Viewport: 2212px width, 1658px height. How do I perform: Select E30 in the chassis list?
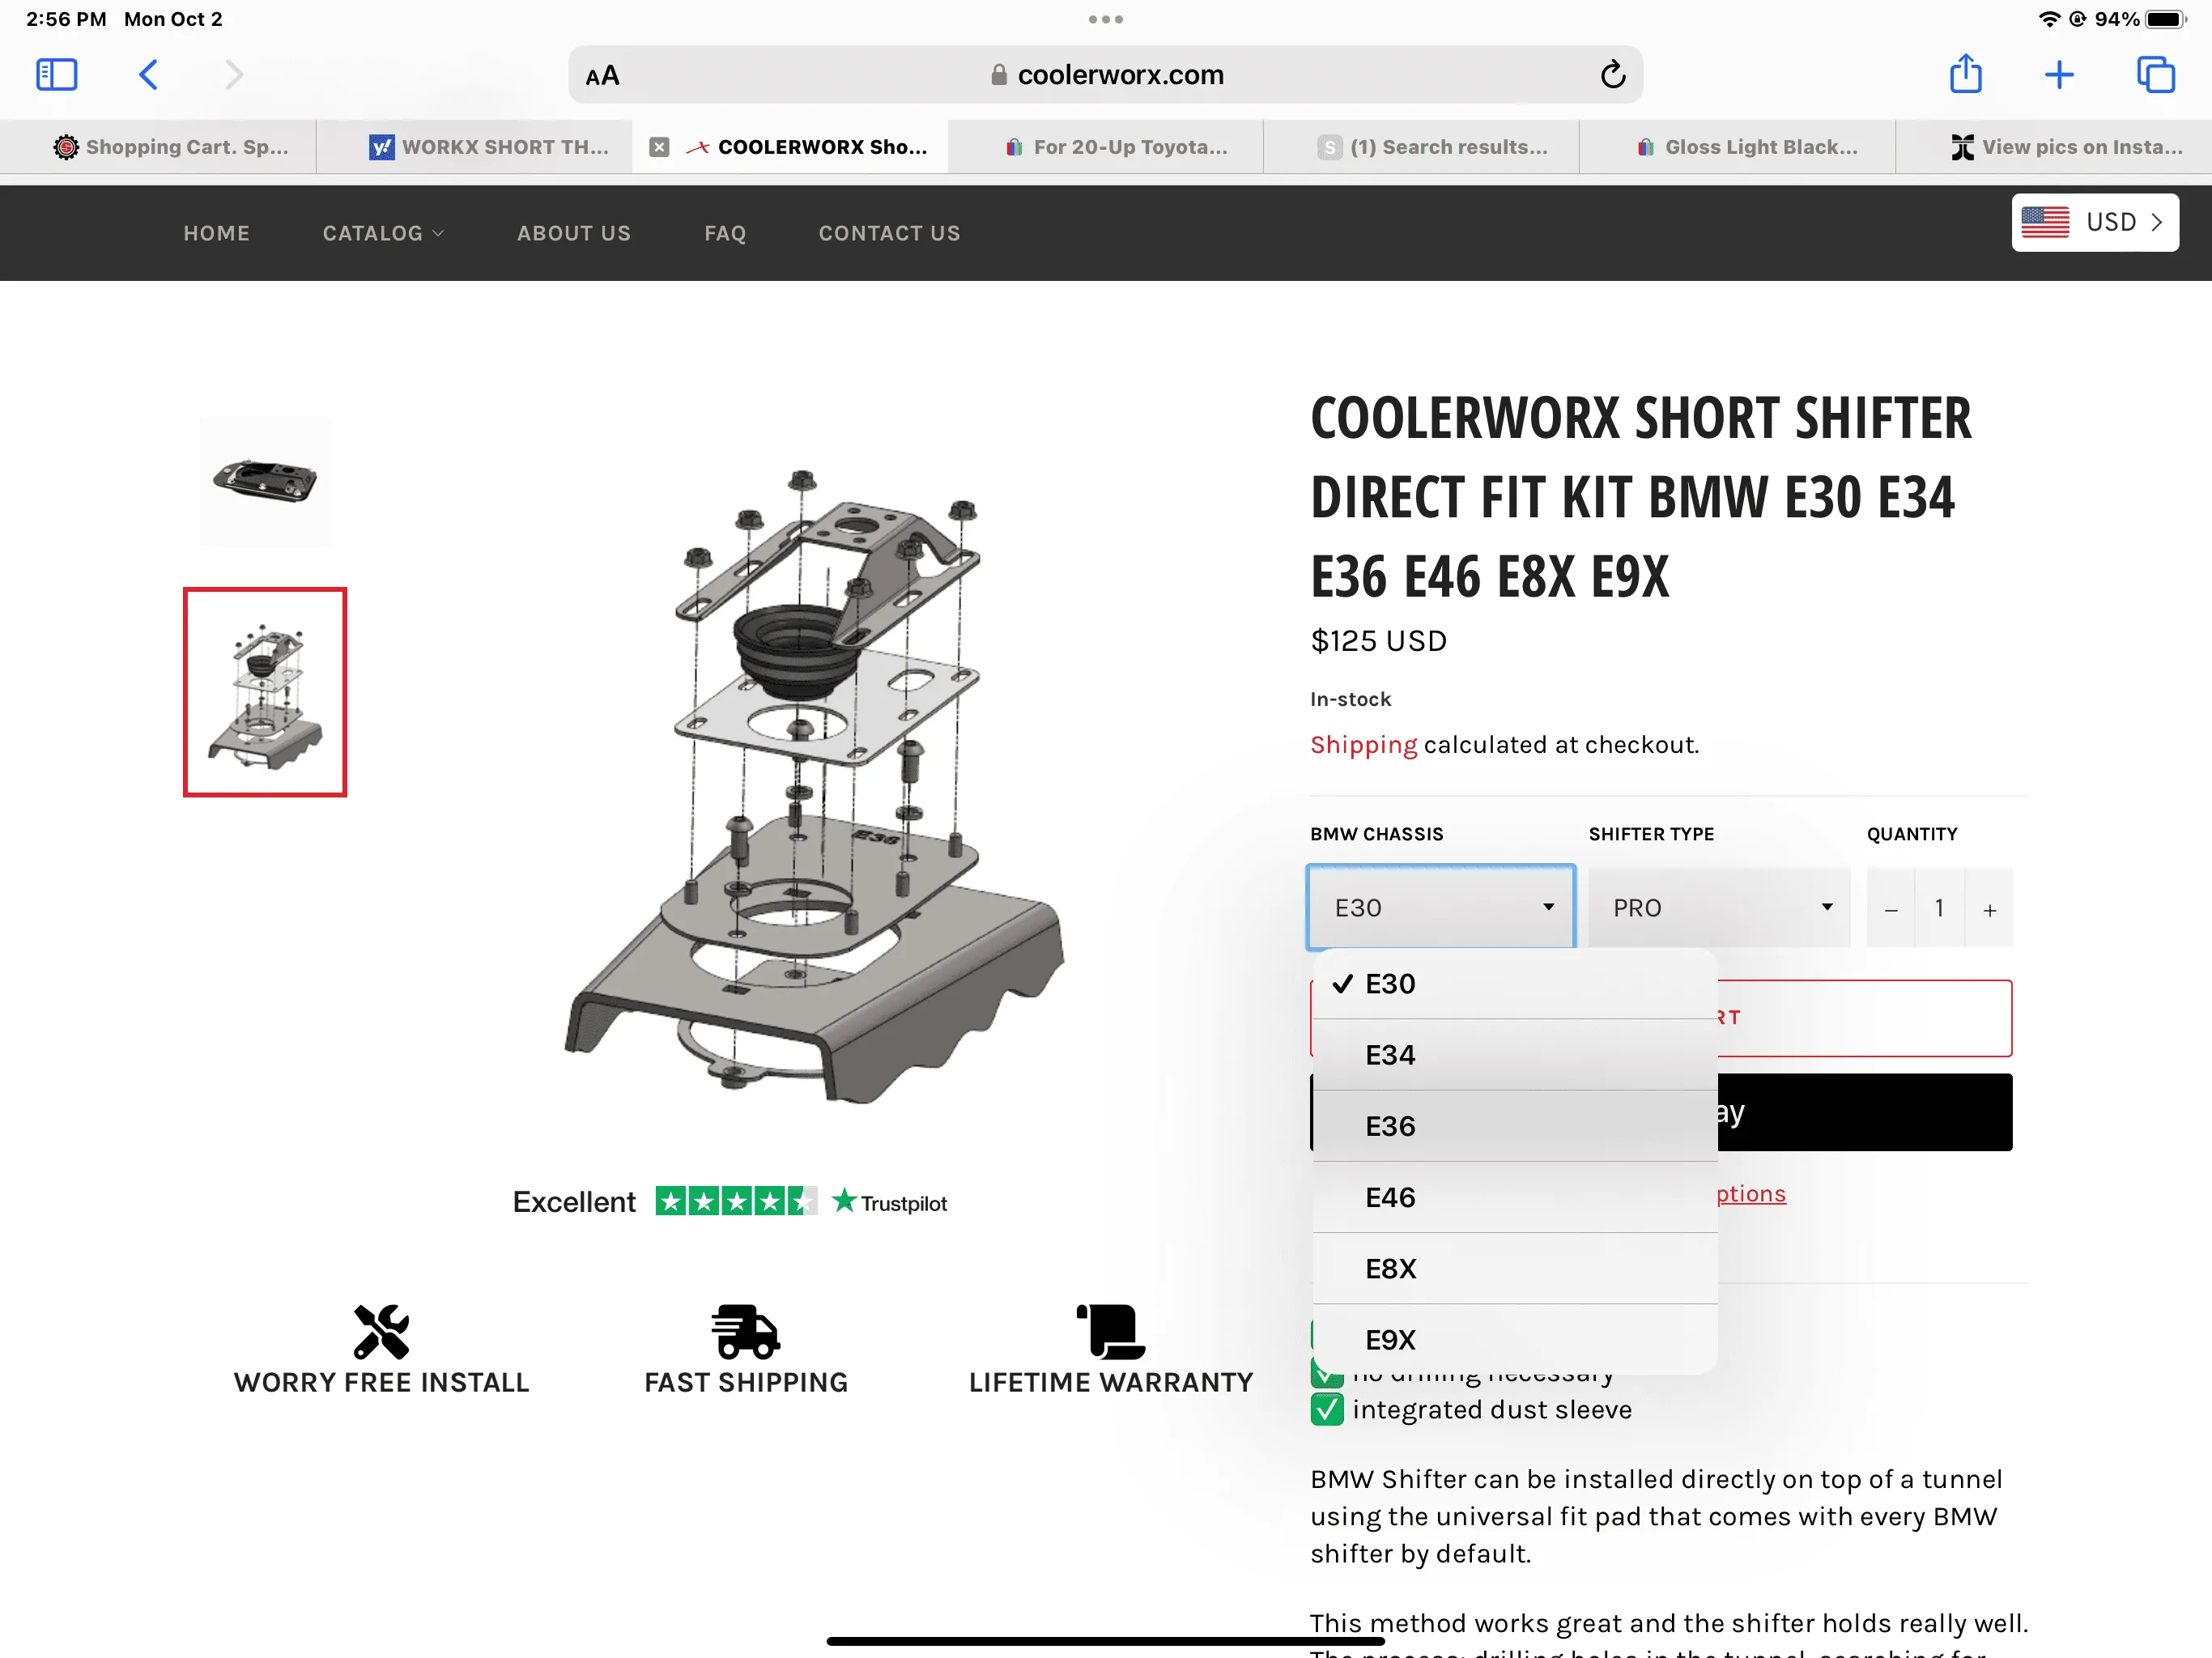click(x=1515, y=984)
